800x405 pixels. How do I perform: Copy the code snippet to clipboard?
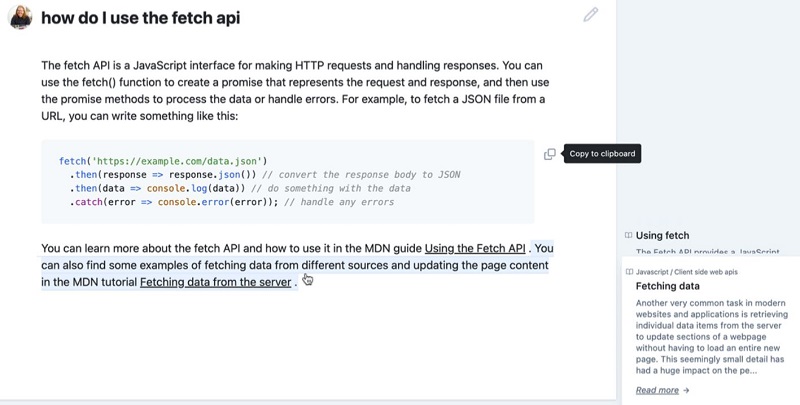coord(549,154)
